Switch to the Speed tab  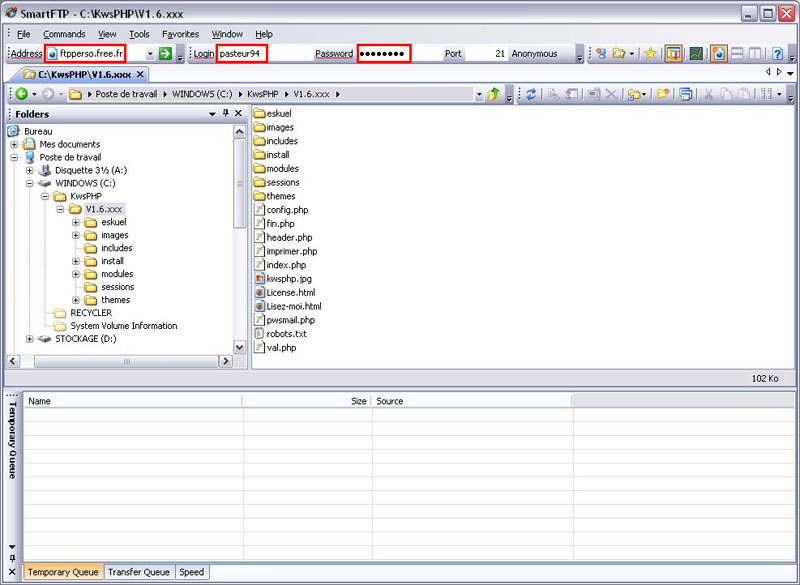[x=192, y=572]
